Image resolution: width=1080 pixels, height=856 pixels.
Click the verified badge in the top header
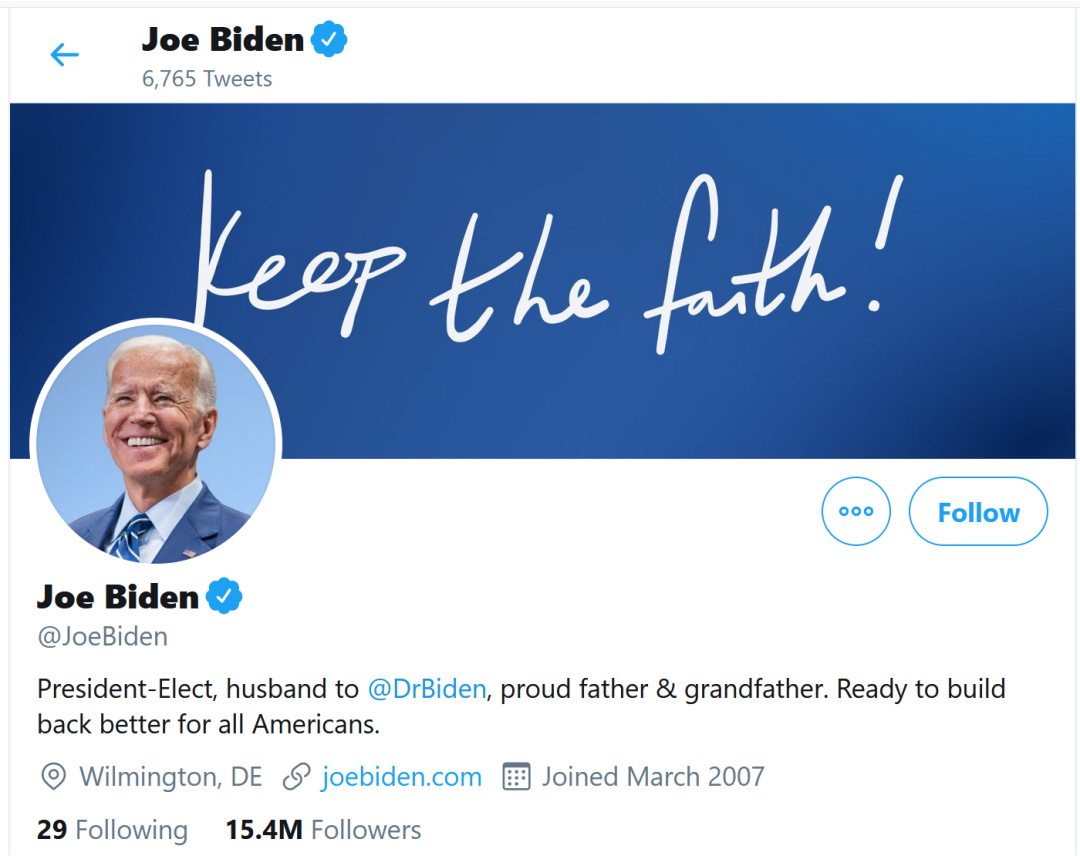(x=329, y=40)
